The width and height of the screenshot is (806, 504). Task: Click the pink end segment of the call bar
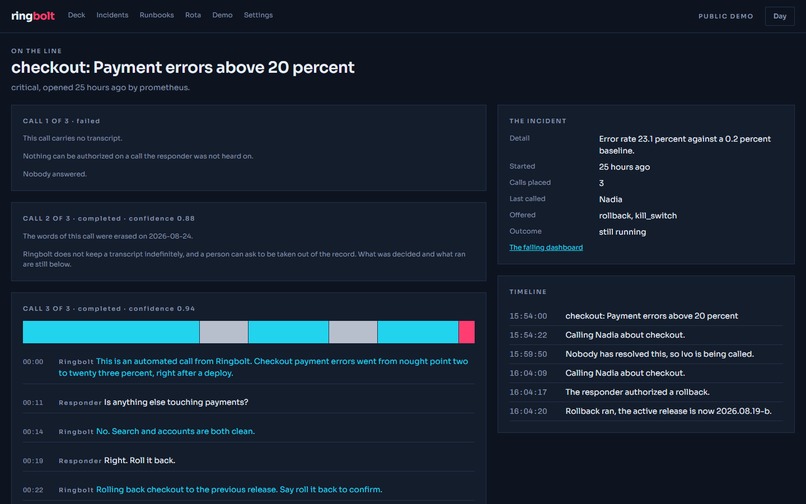coord(467,332)
